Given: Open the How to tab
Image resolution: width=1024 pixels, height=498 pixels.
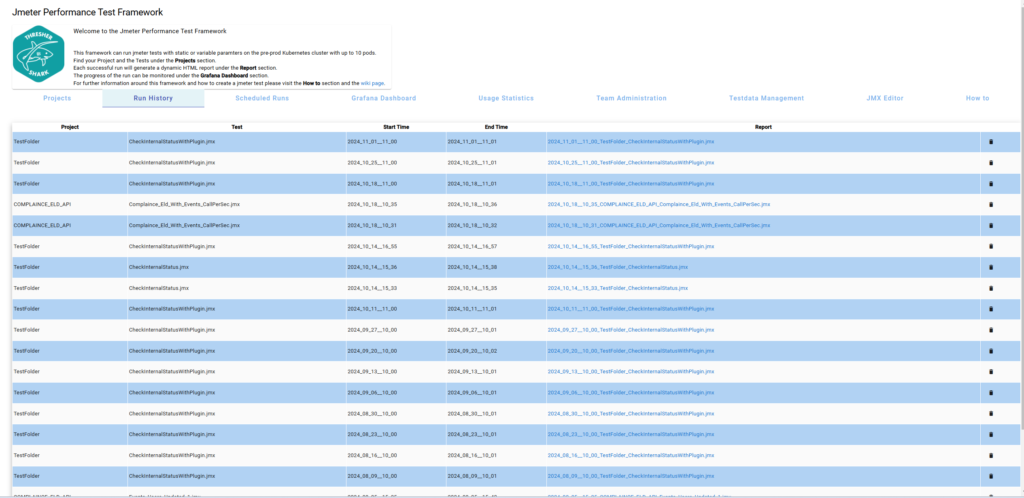Looking at the screenshot, I should pyautogui.click(x=978, y=99).
